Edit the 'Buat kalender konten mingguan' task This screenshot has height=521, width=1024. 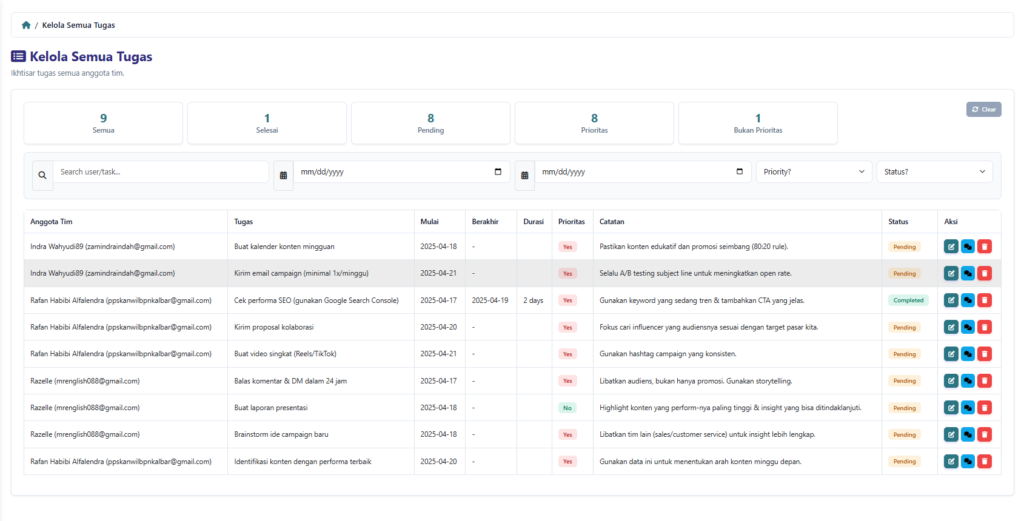coord(951,246)
